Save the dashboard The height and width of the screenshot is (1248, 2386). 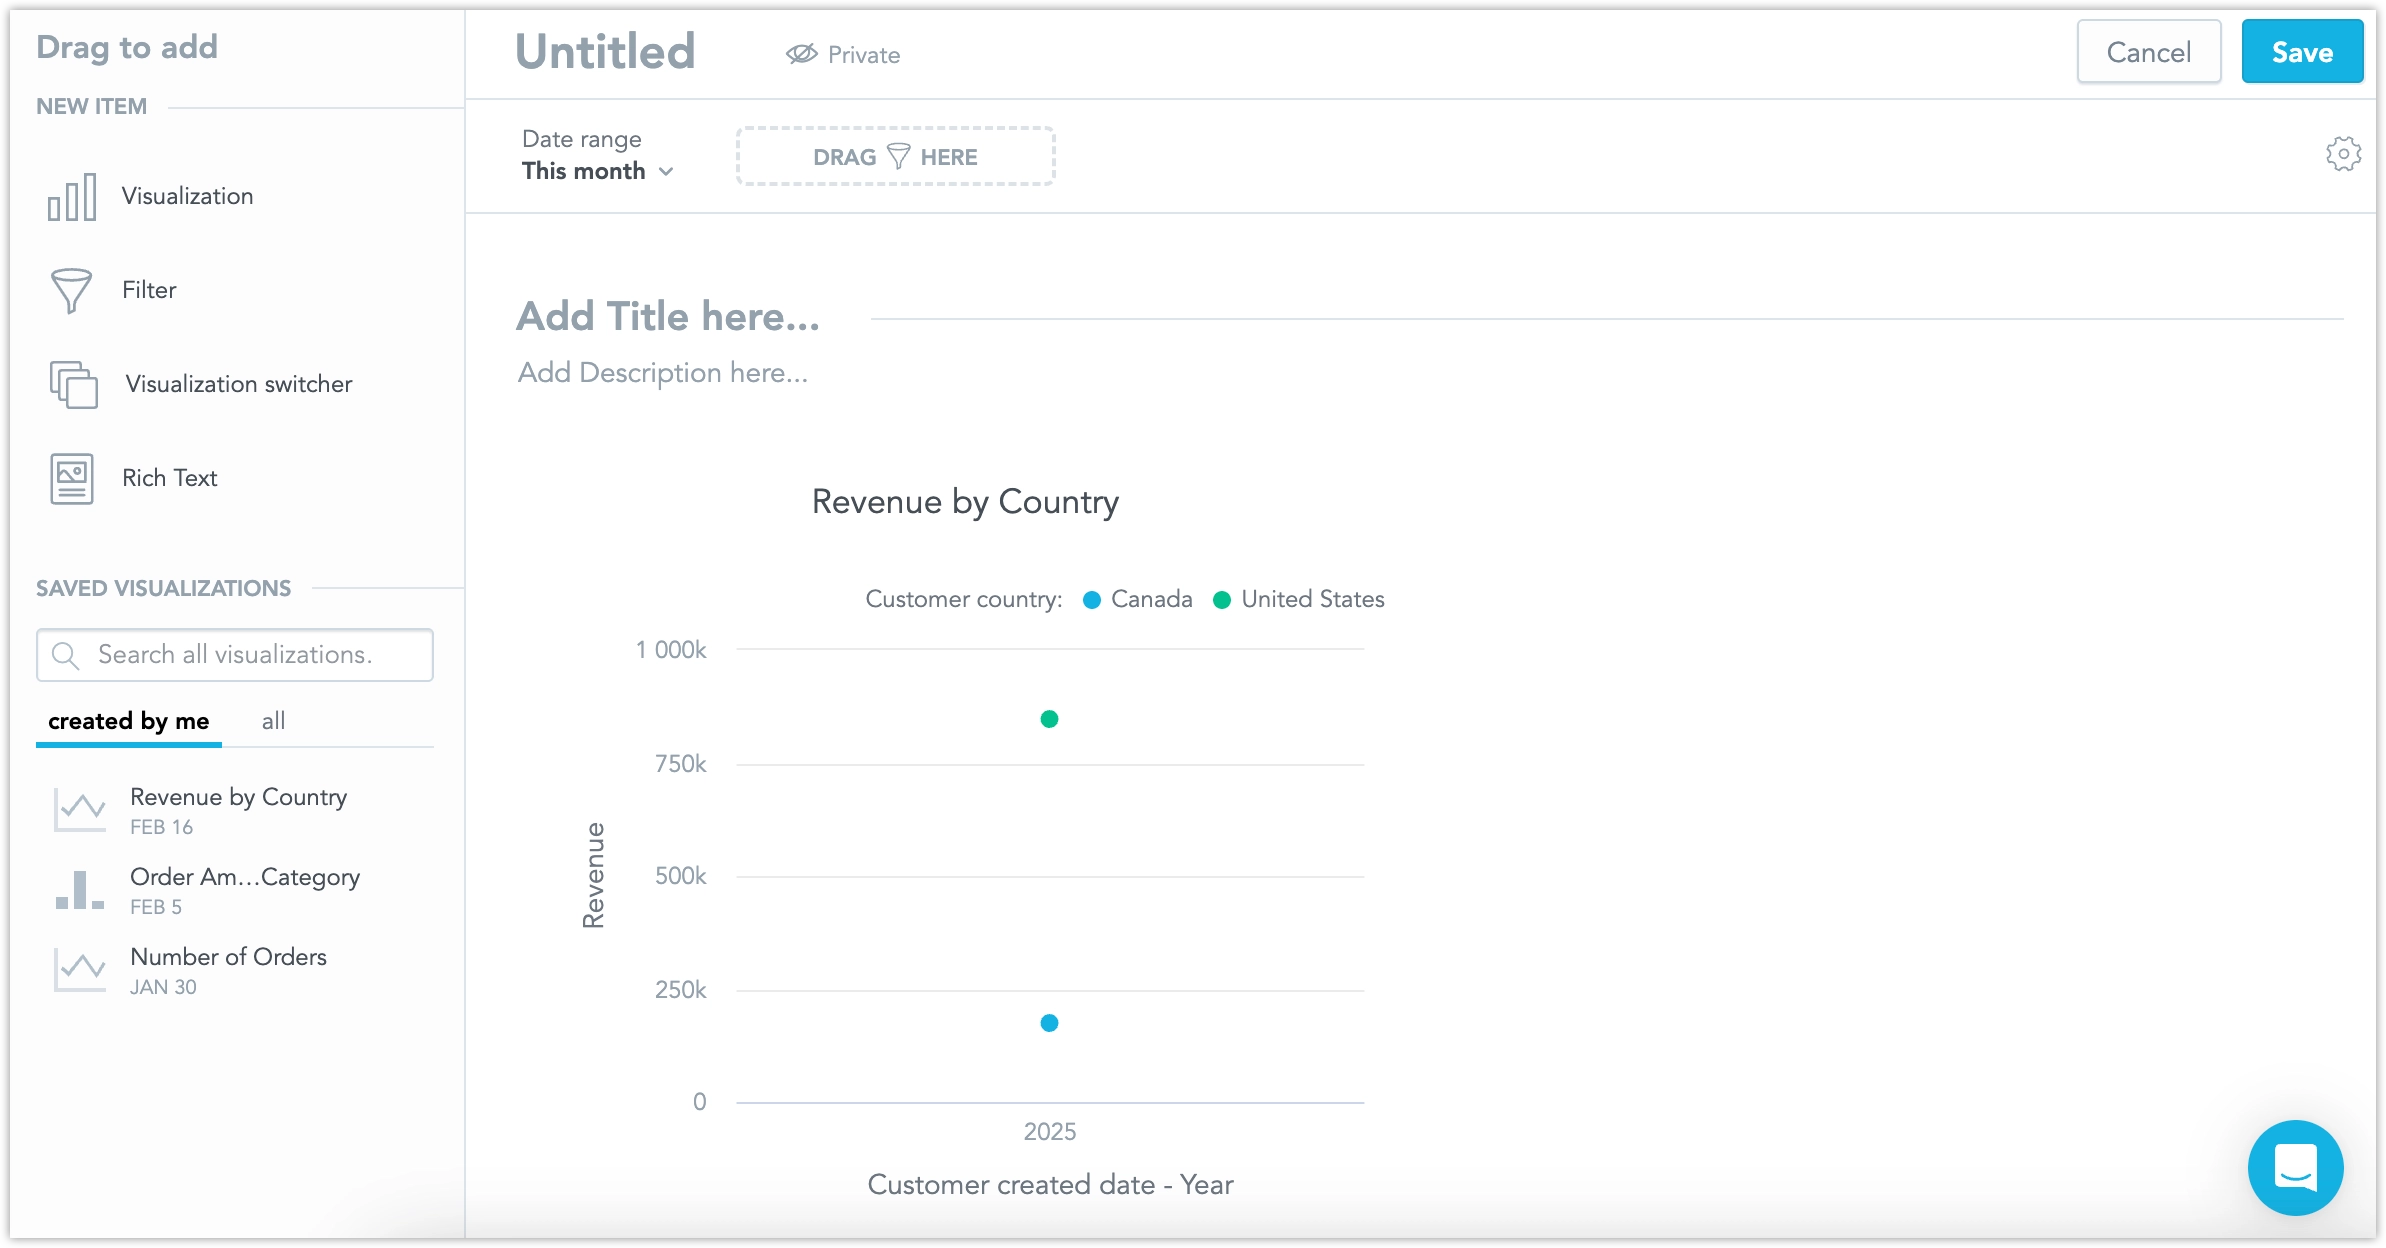point(2302,51)
